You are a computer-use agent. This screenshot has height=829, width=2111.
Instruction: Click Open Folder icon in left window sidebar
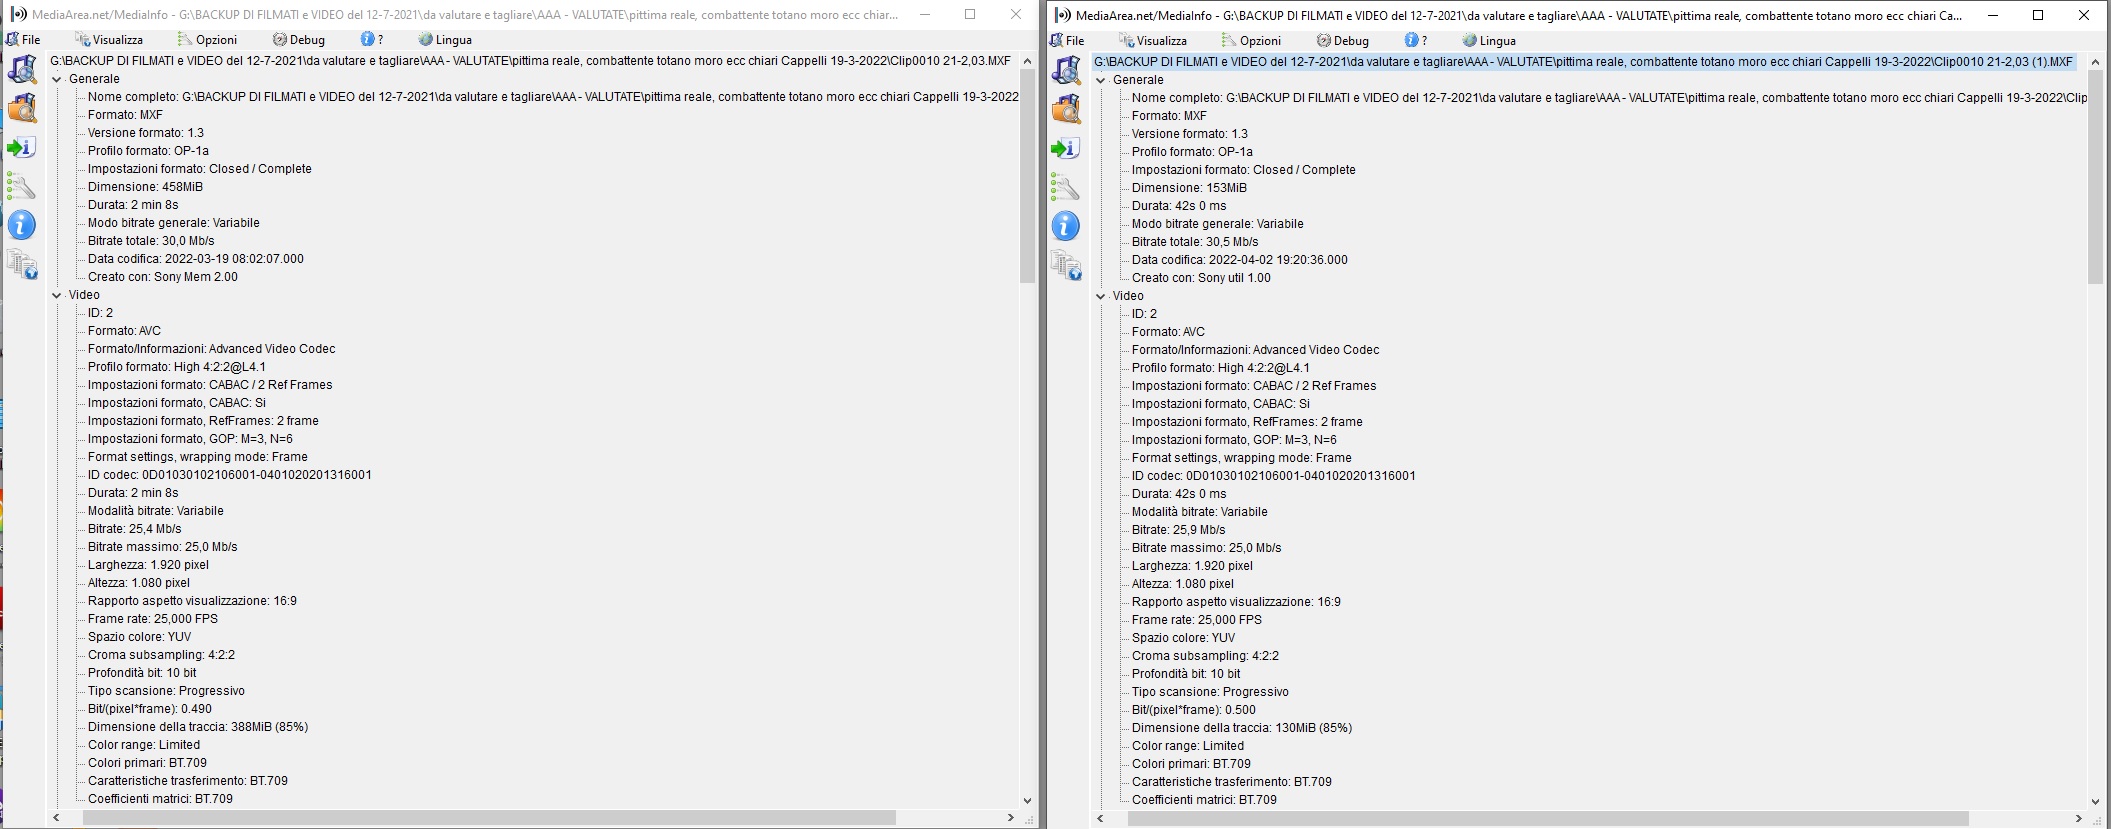(22, 108)
